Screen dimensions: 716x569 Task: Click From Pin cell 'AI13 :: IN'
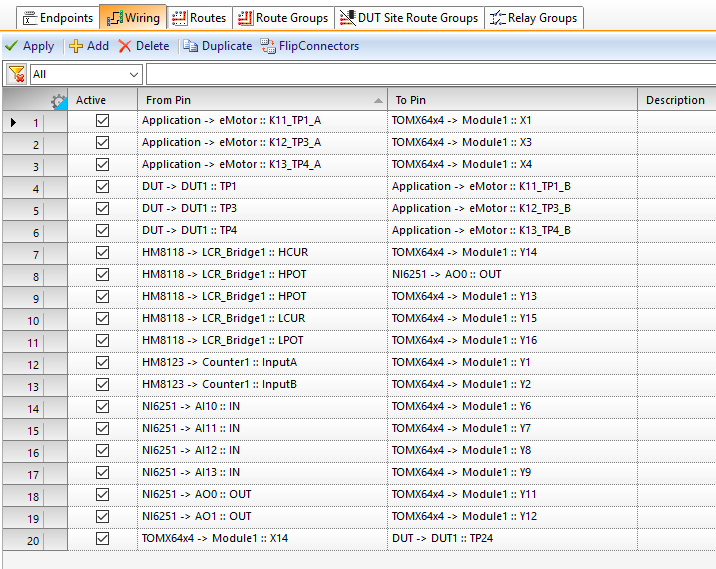pos(262,473)
